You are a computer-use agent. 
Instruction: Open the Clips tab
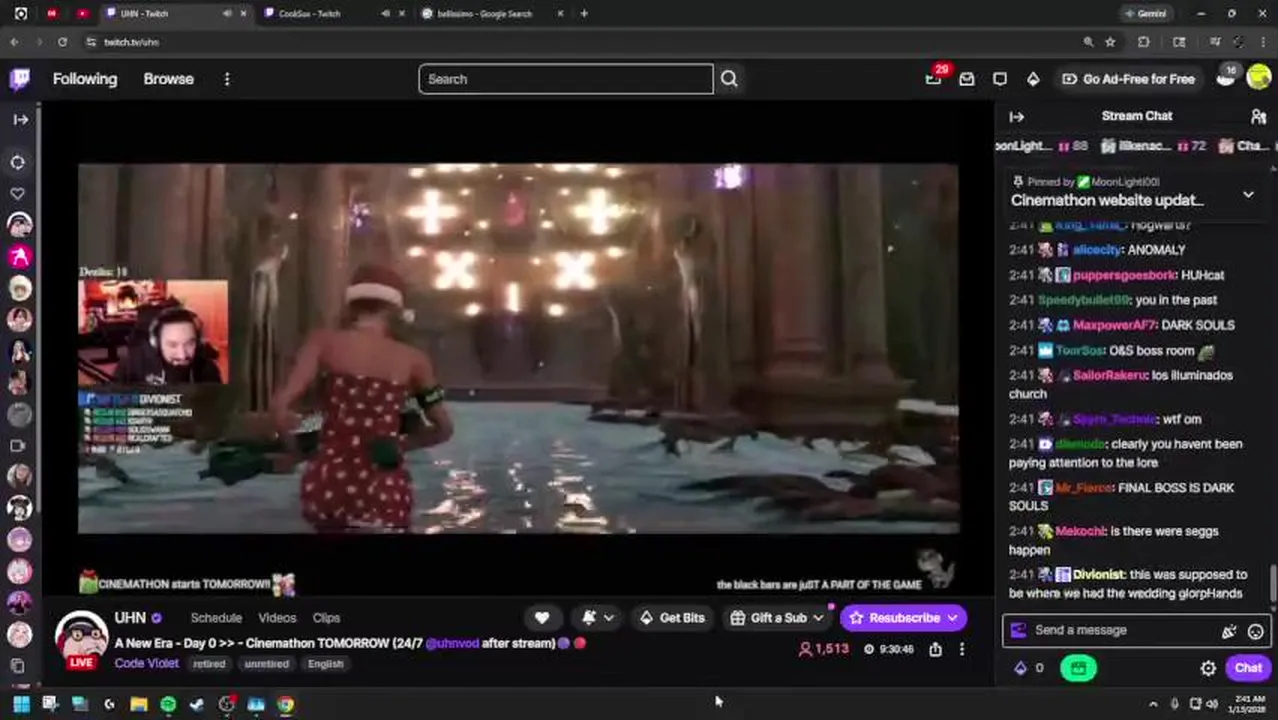click(326, 618)
